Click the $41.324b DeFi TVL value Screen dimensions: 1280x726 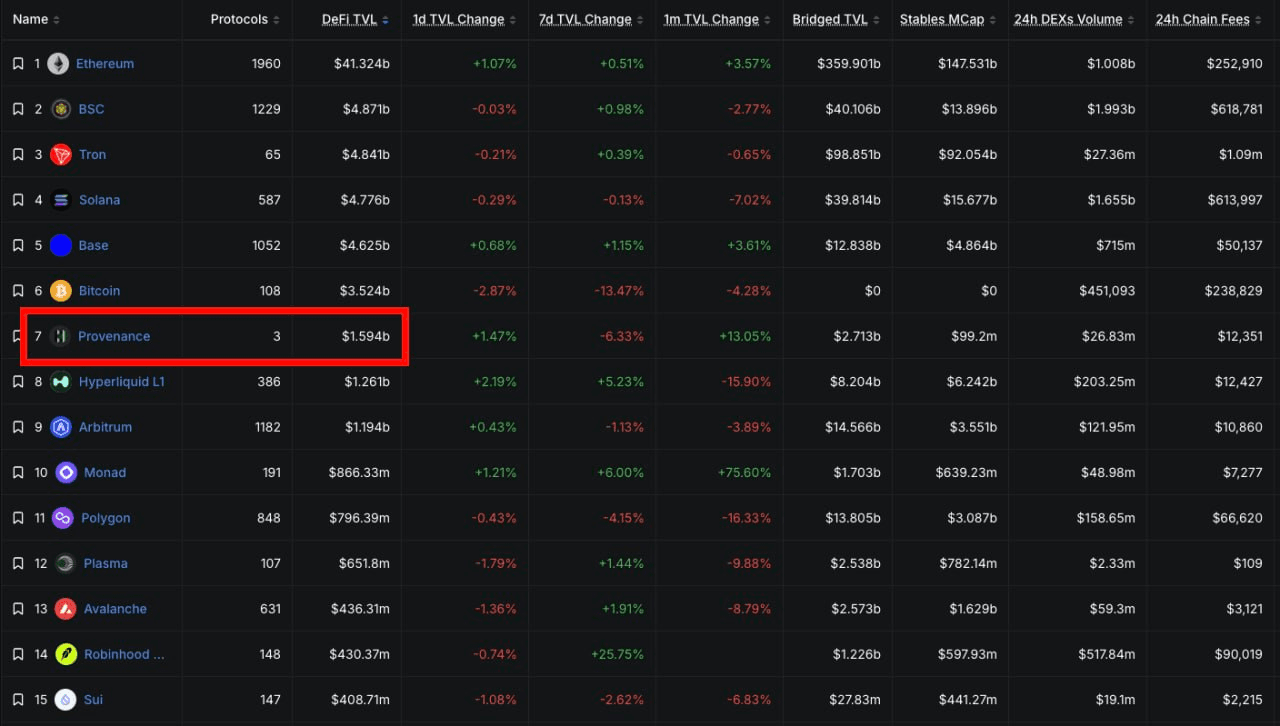point(362,64)
